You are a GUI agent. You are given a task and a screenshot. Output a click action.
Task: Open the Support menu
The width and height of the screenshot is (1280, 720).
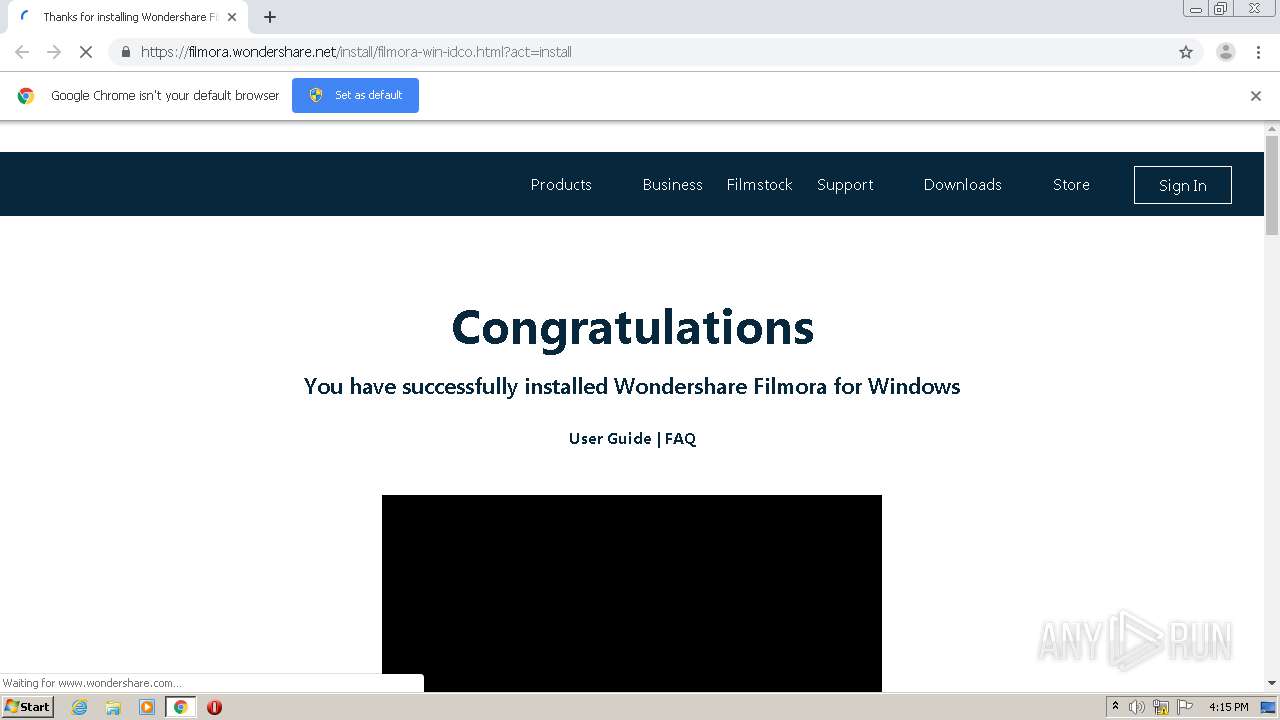tap(845, 184)
